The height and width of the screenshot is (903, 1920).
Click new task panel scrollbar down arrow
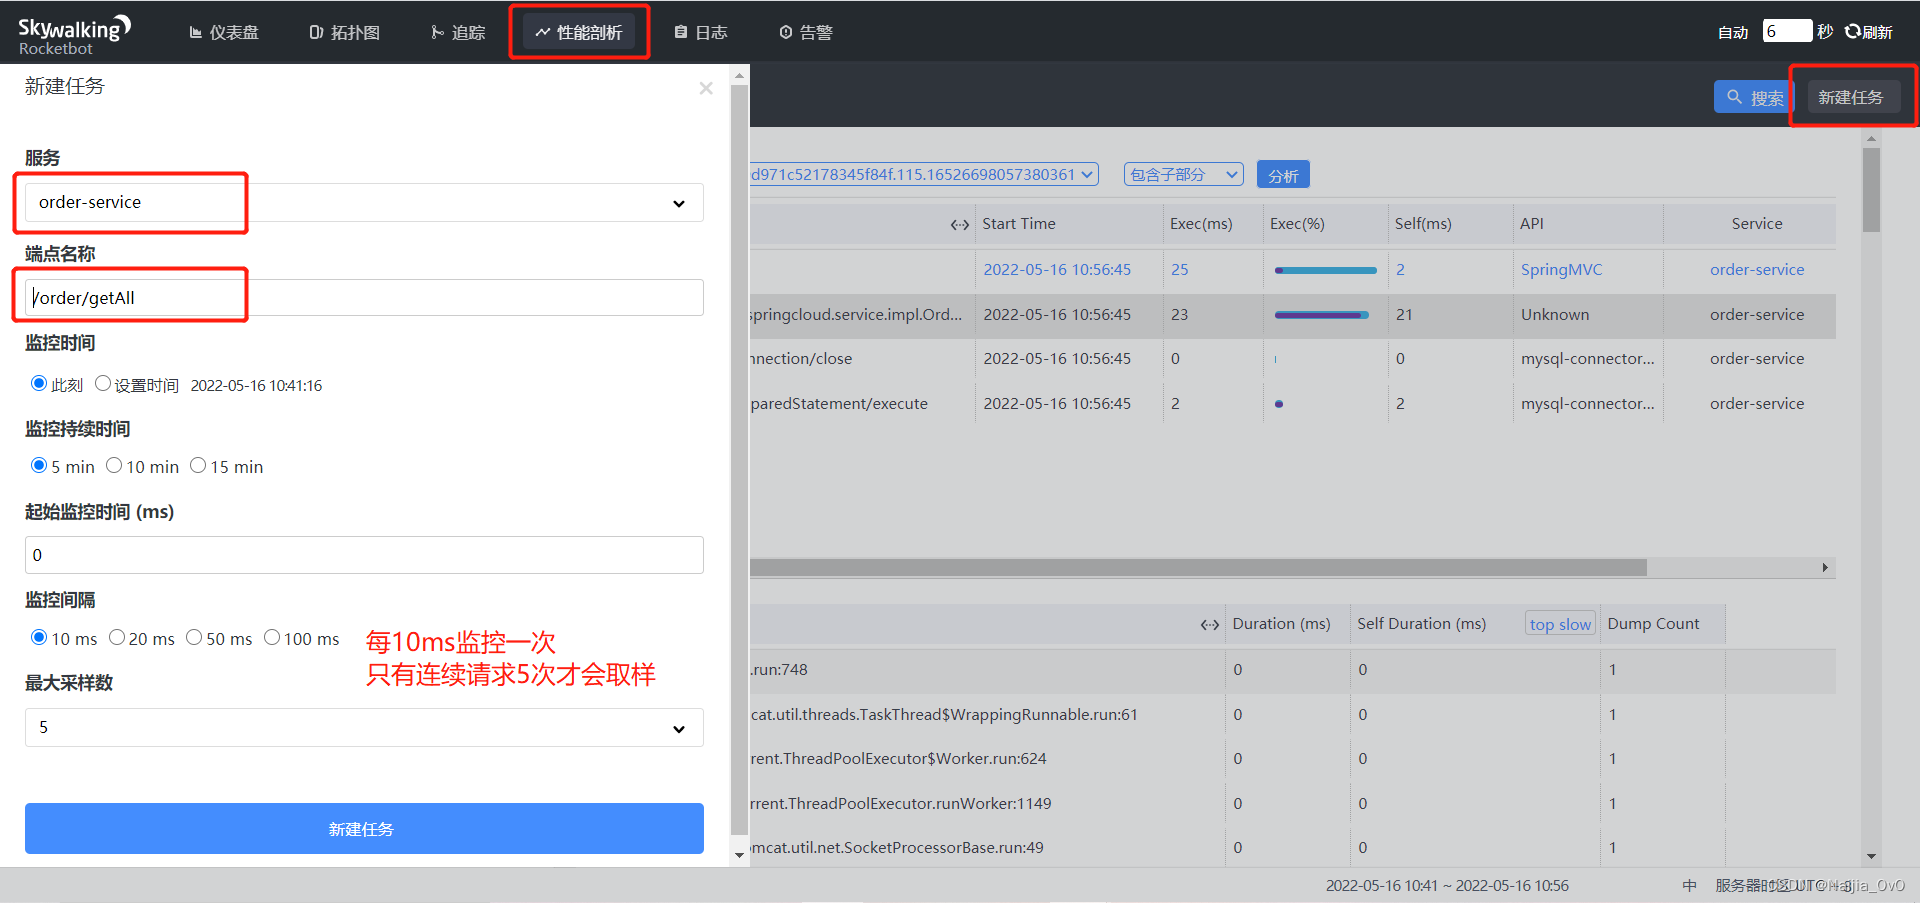click(x=739, y=855)
